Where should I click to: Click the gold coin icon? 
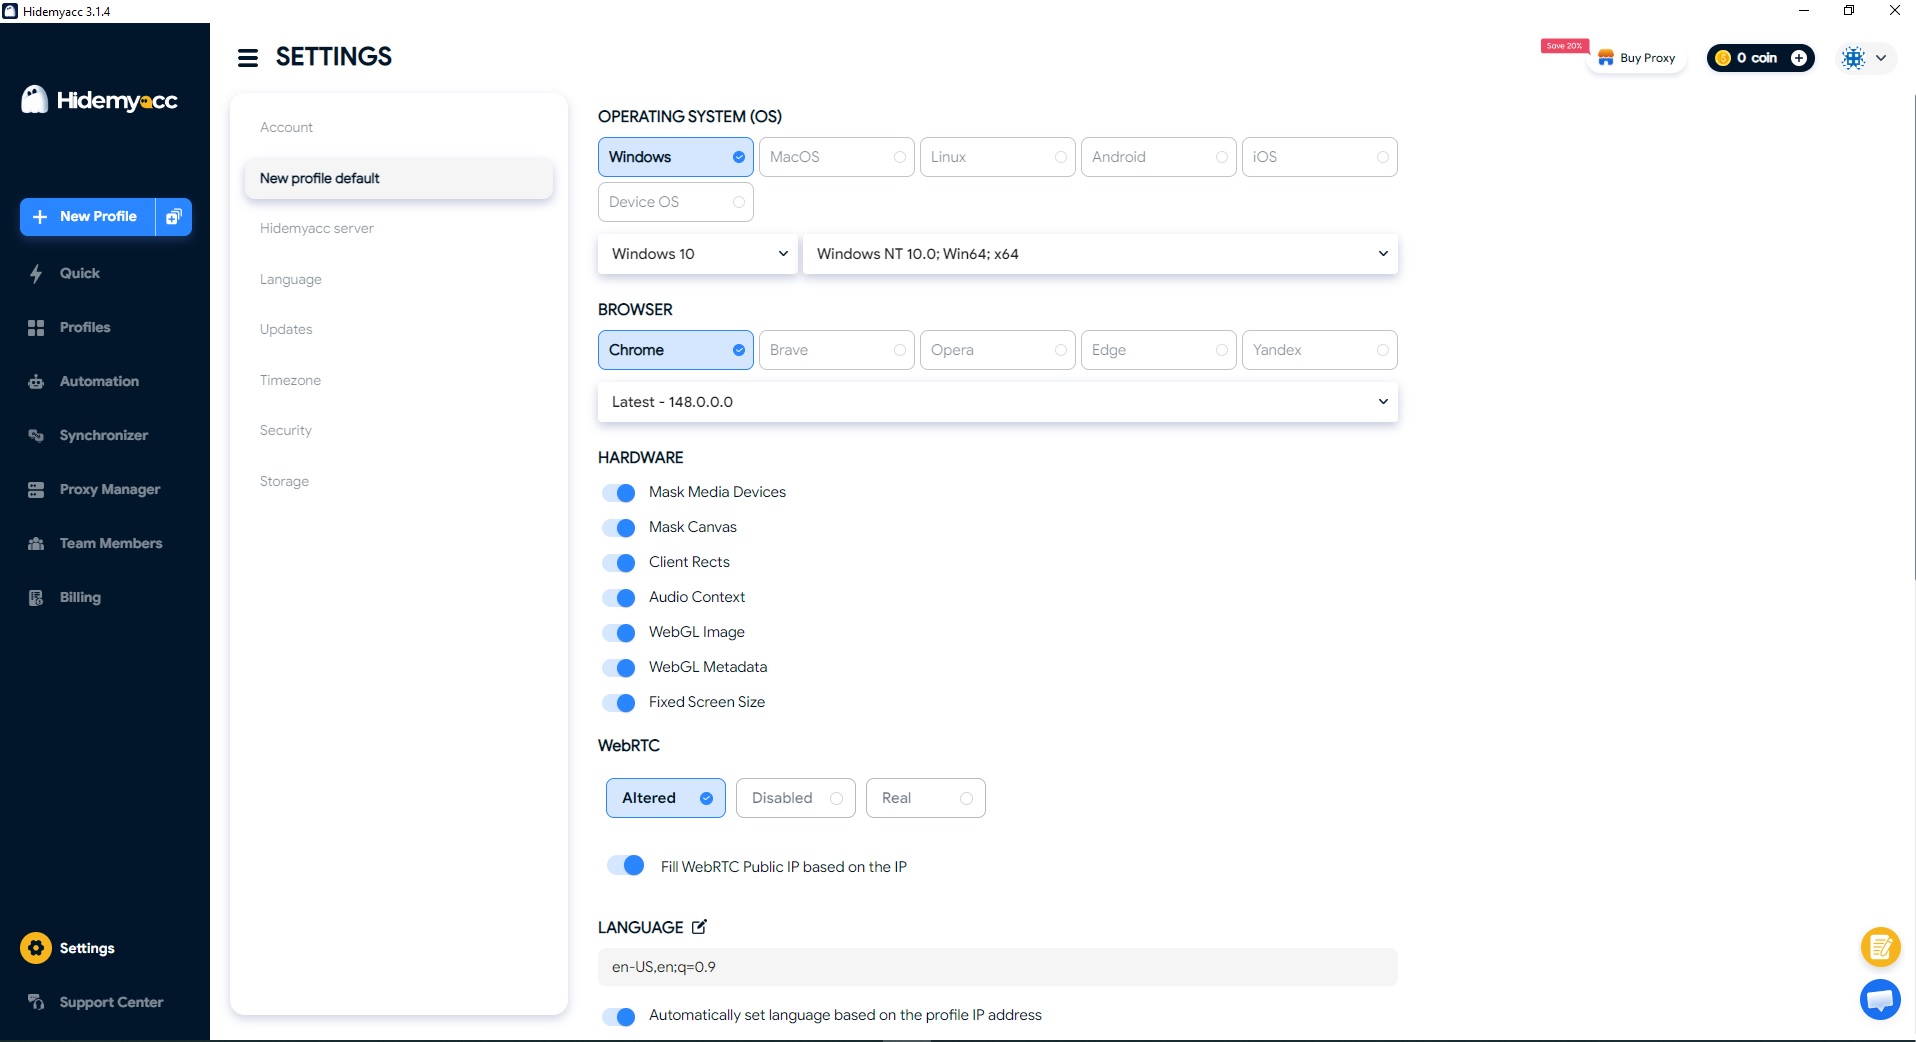1723,58
